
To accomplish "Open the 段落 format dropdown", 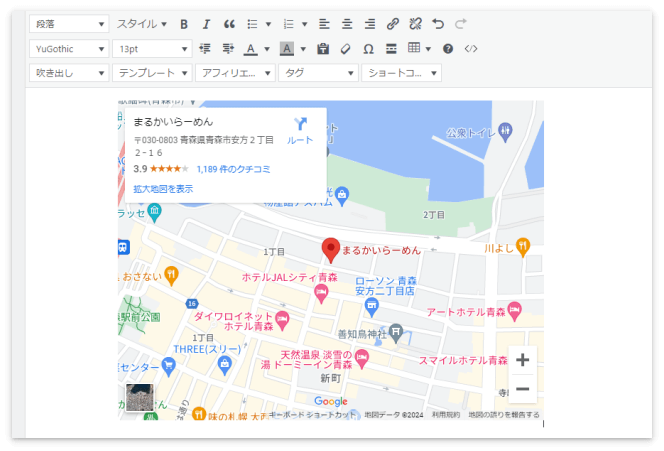I will coord(69,24).
